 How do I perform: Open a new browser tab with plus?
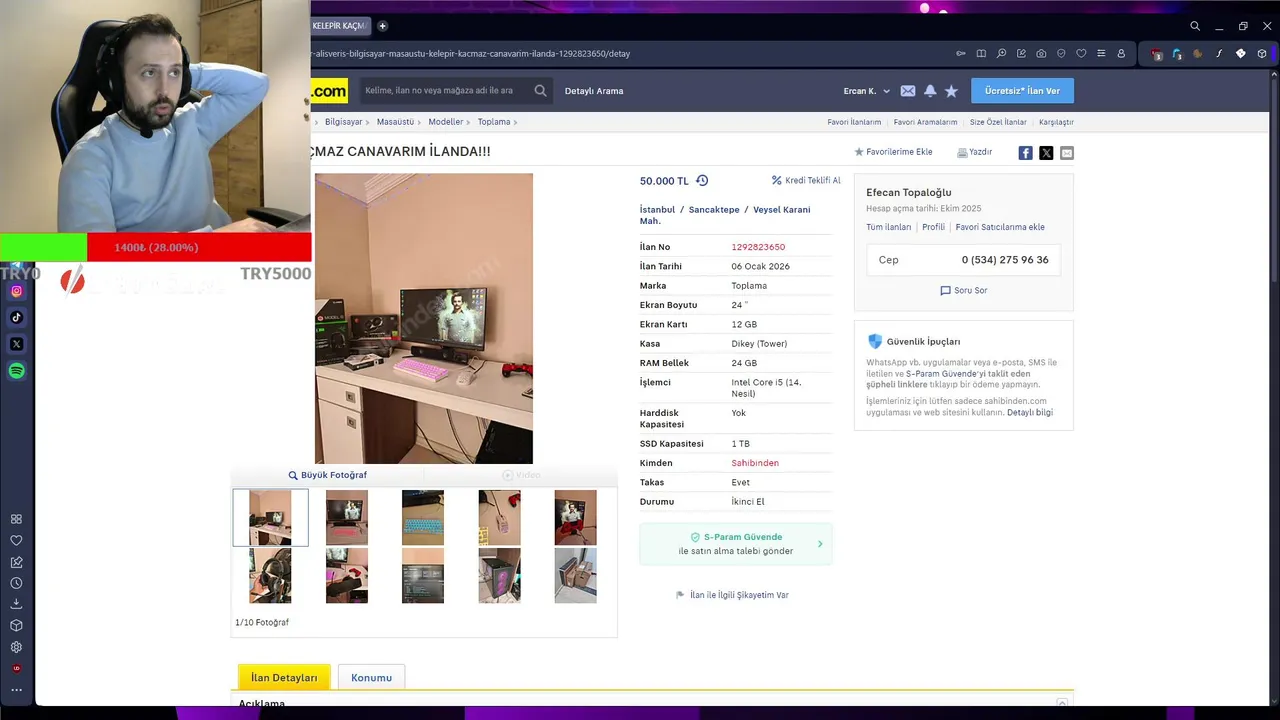pos(382,26)
